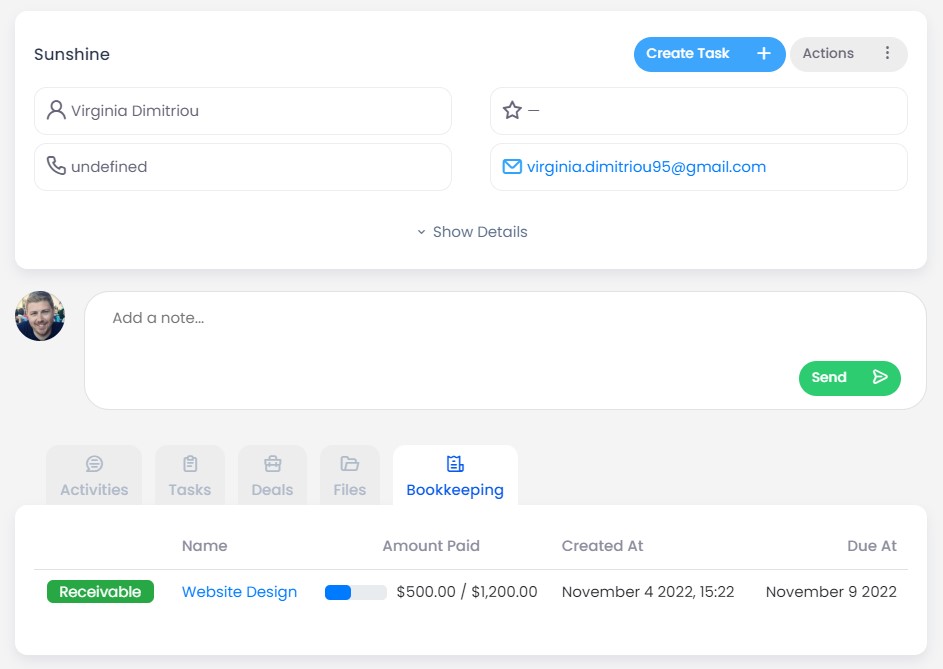
Task: Go to the Files tab
Action: [350, 476]
